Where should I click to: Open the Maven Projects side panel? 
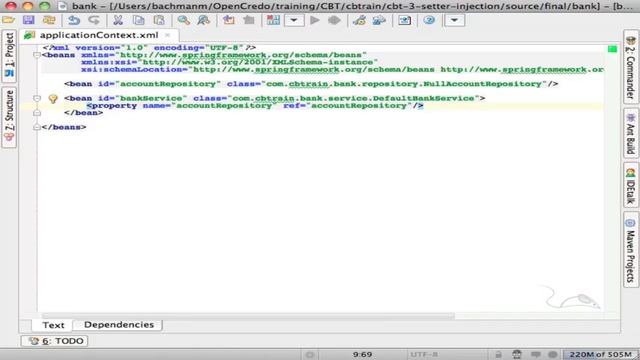coord(631,249)
